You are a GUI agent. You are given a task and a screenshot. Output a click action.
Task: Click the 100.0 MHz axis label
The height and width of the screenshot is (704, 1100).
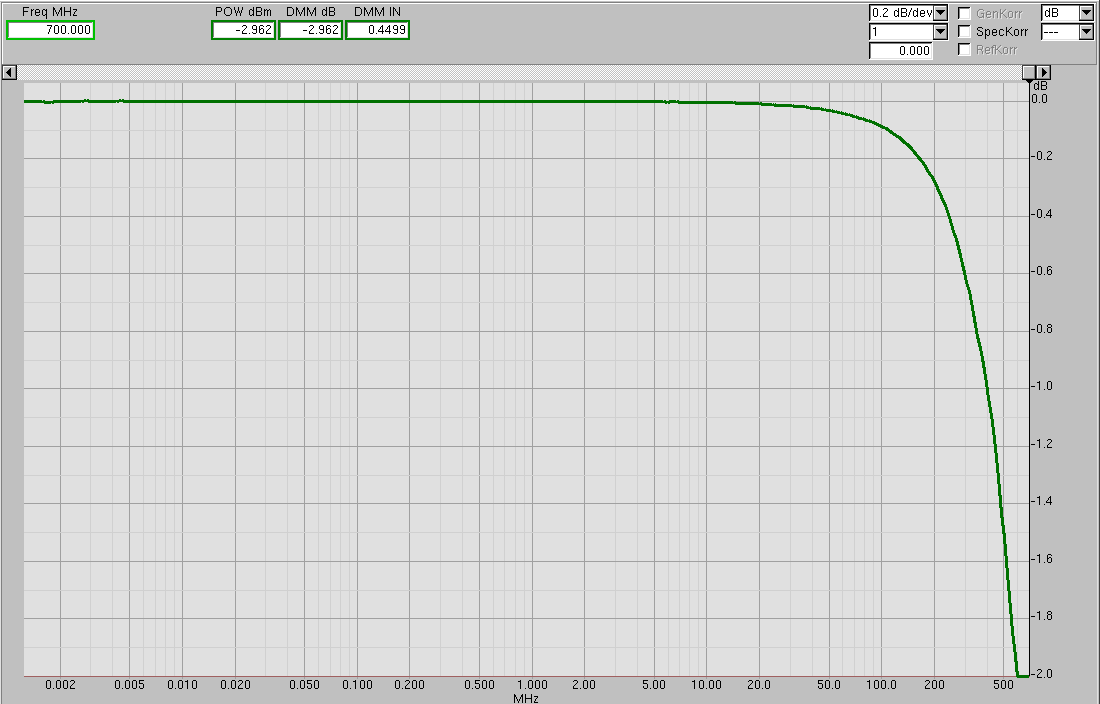pyautogui.click(x=881, y=685)
